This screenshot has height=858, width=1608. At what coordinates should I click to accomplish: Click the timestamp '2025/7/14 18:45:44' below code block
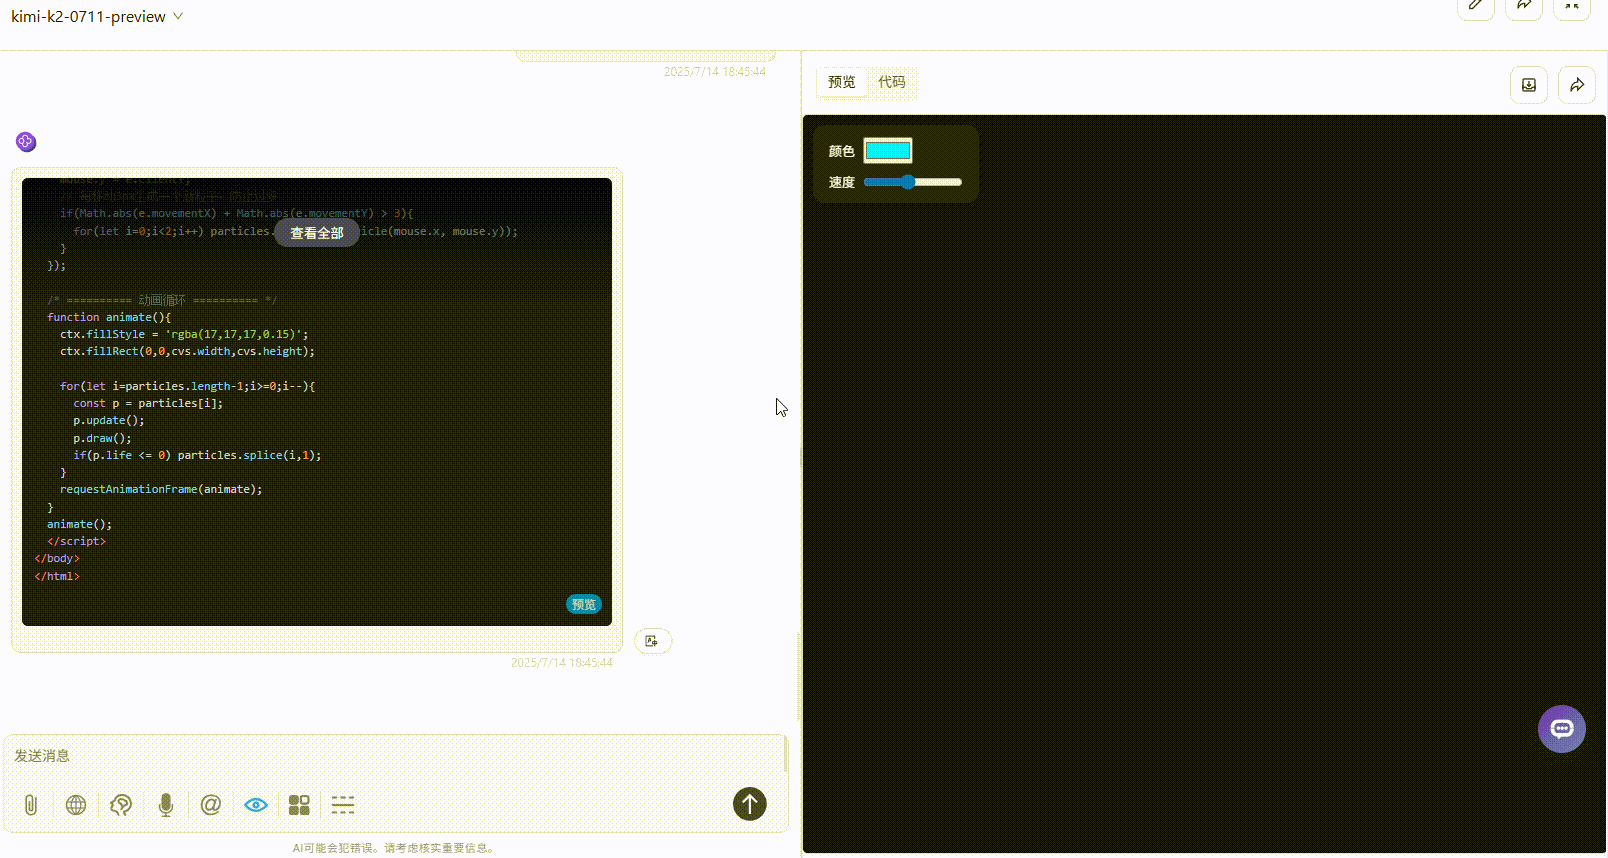tap(562, 663)
